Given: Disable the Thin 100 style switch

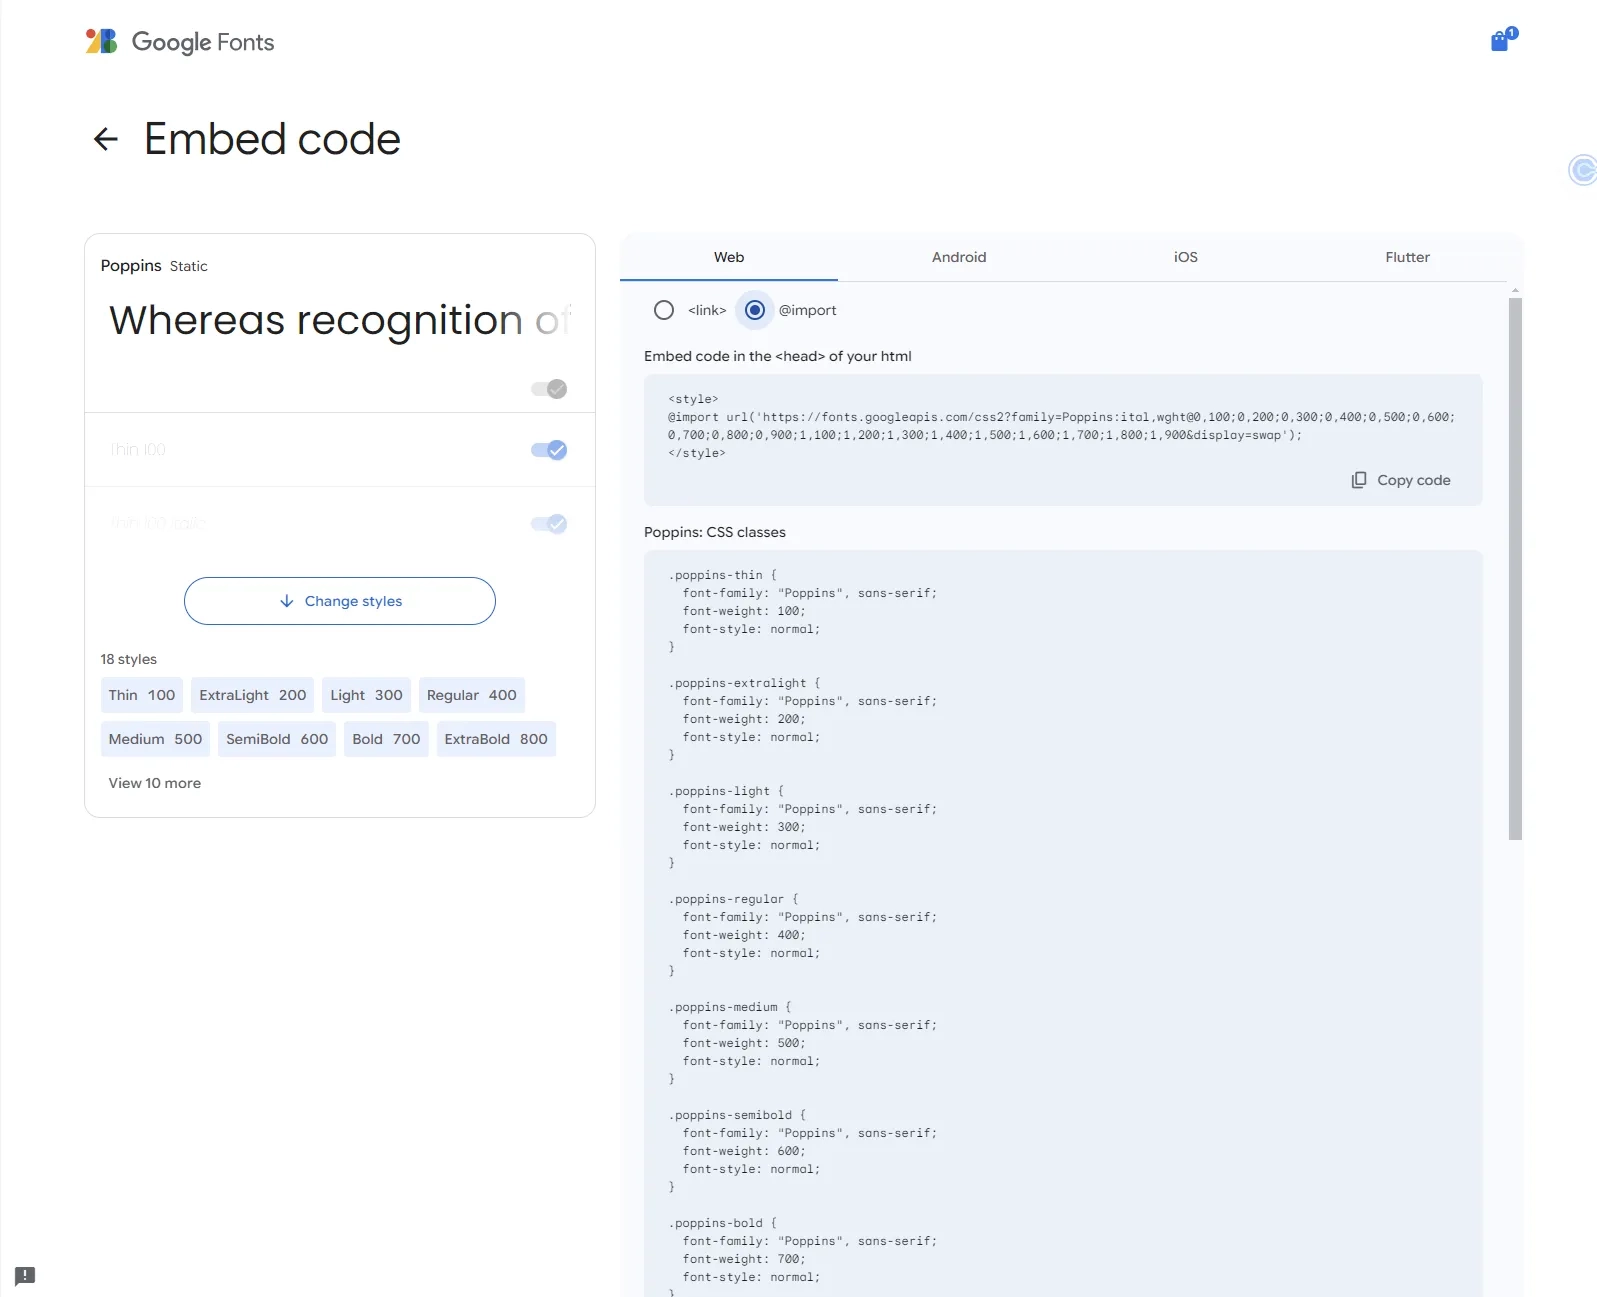Looking at the screenshot, I should pyautogui.click(x=549, y=450).
